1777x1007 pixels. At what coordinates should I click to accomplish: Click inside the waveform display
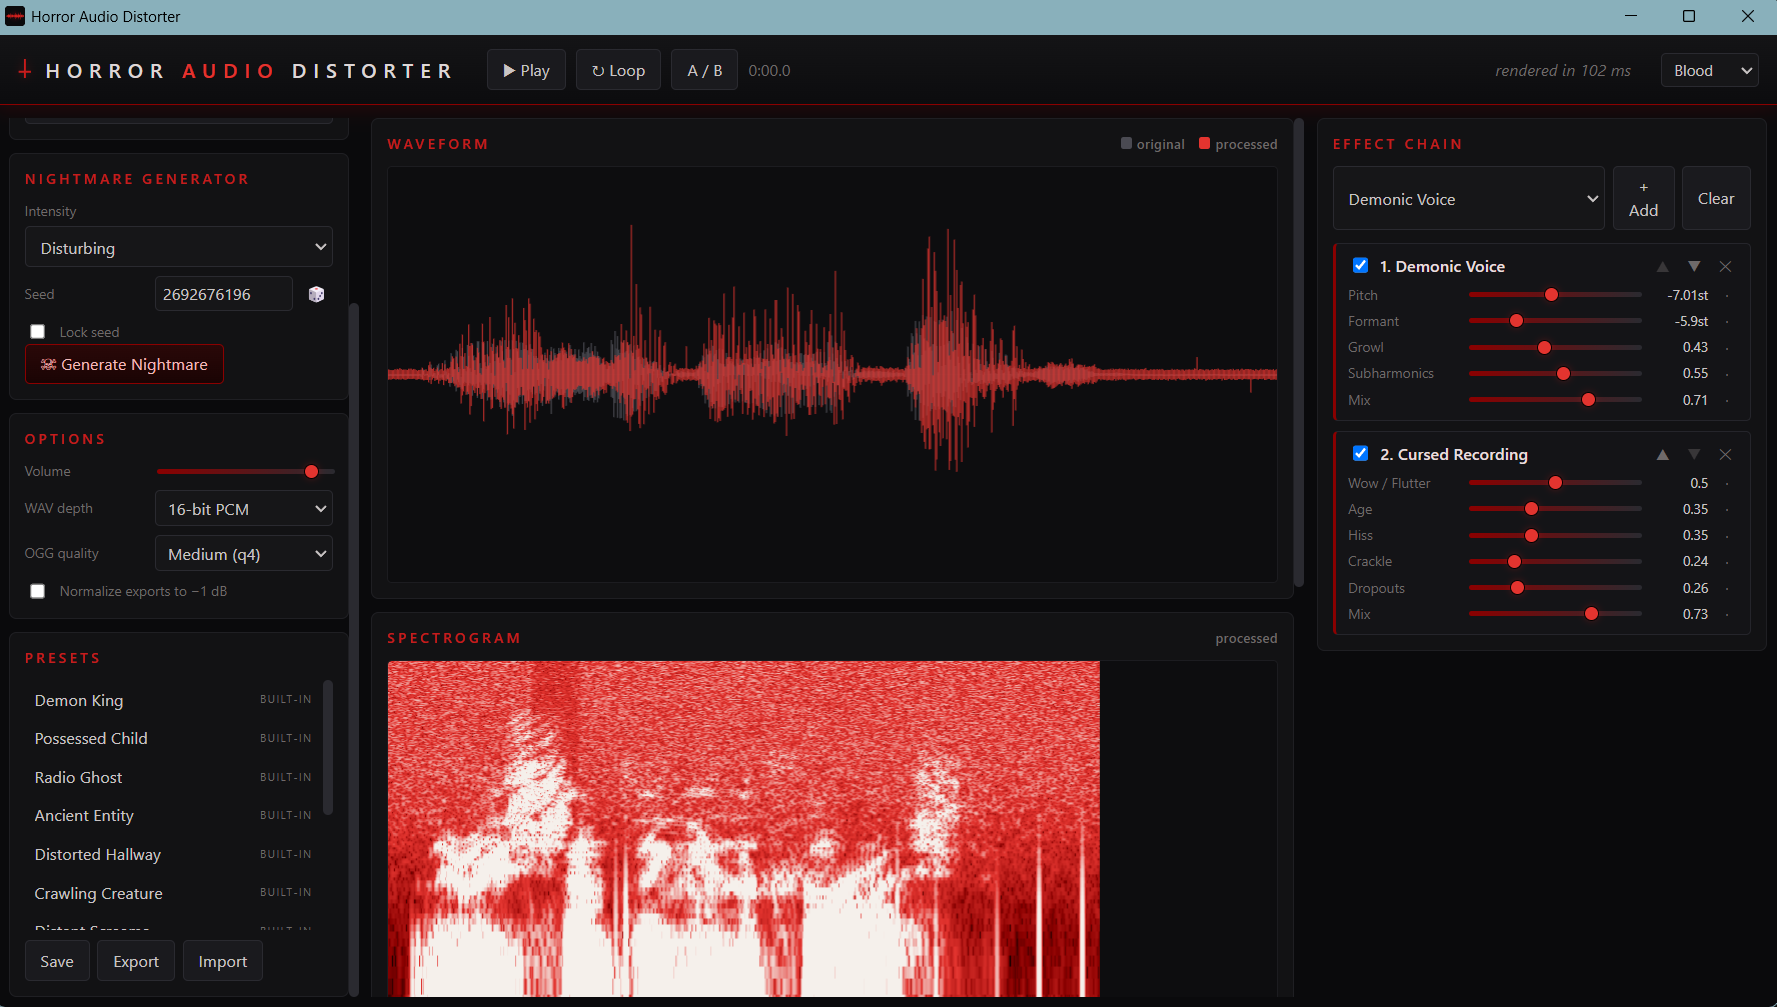point(832,374)
